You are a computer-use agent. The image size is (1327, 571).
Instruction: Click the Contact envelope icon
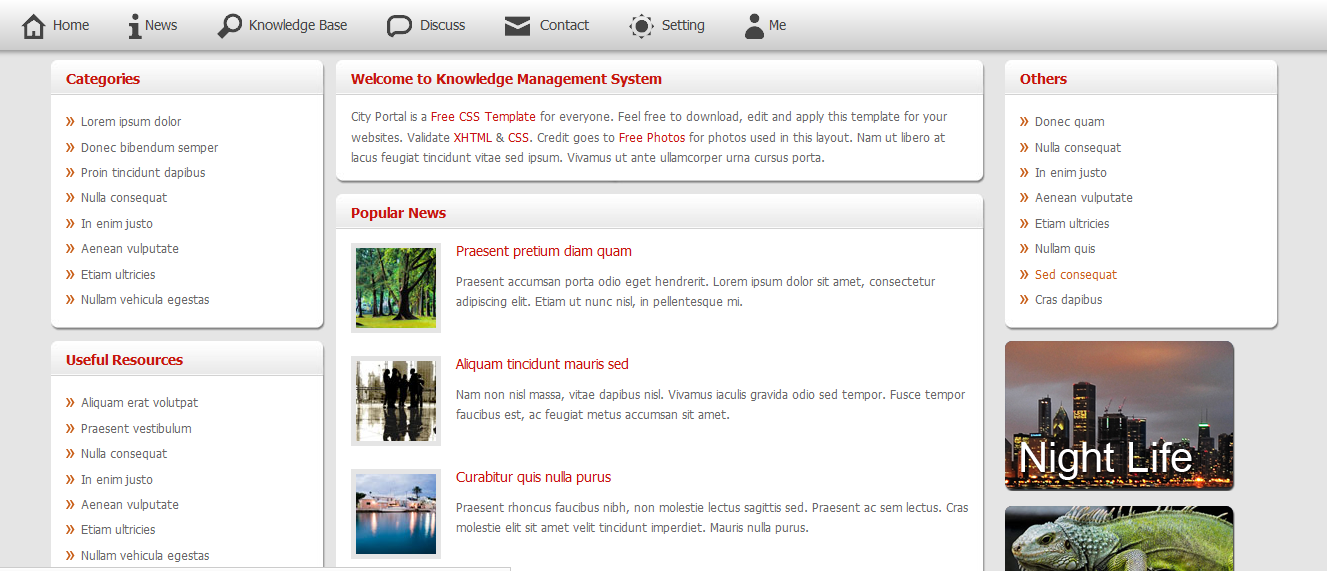click(x=517, y=26)
